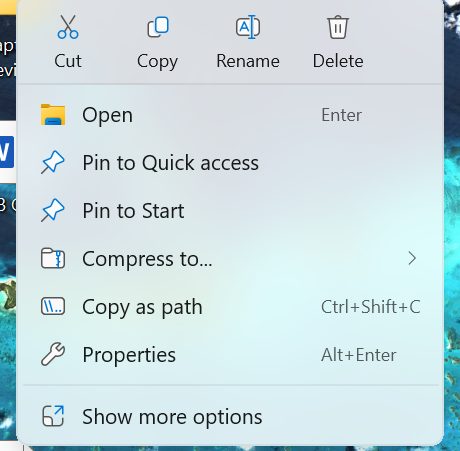
Task: Choose Pin to Quick access
Action: 230,163
